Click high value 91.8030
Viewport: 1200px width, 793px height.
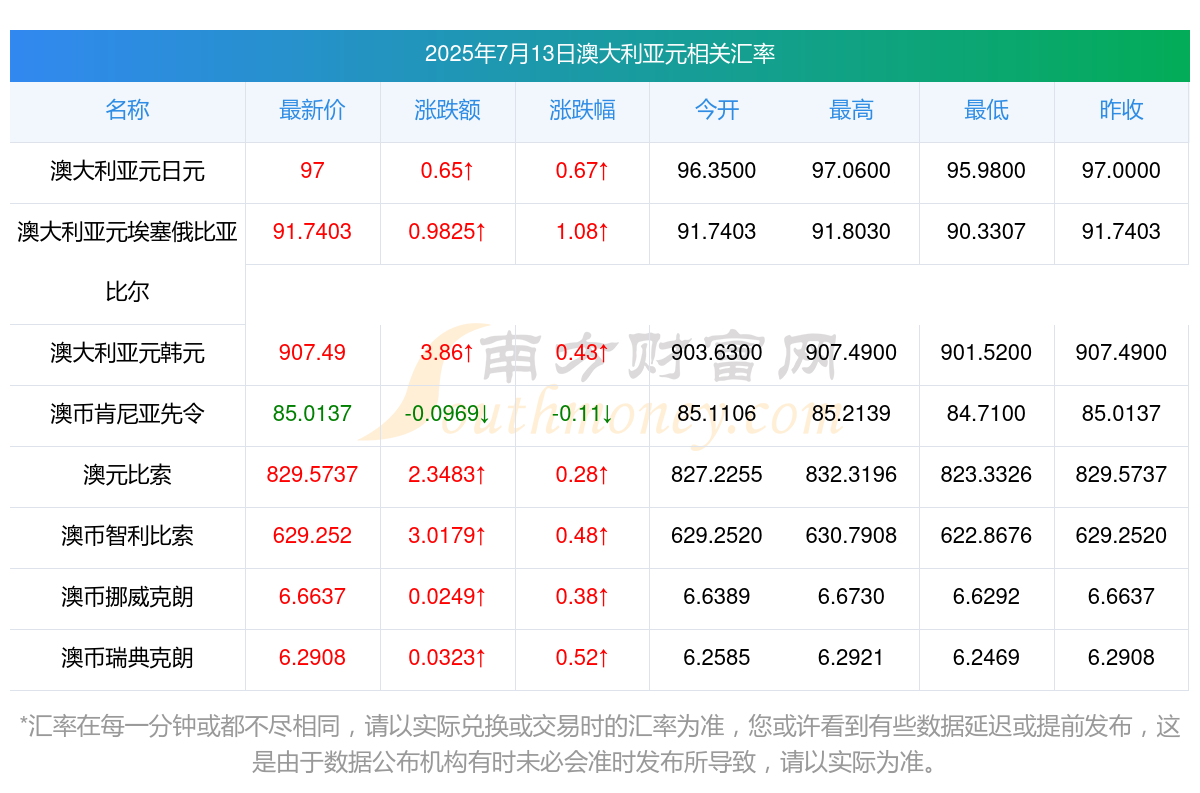pyautogui.click(x=851, y=232)
